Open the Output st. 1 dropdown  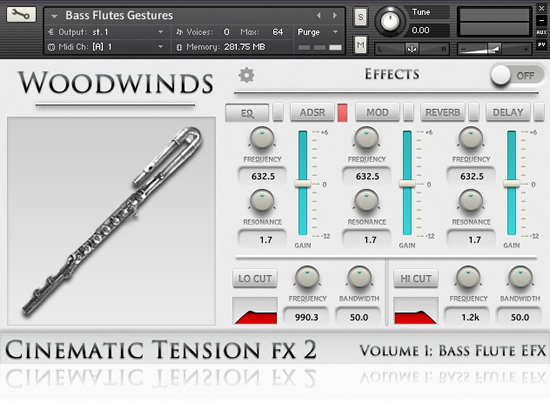point(105,32)
